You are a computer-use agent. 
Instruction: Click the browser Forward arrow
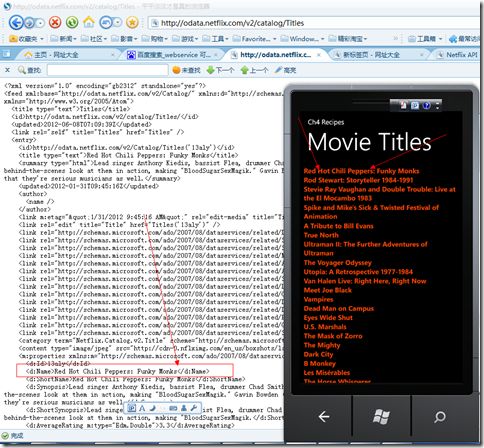[x=30, y=23]
